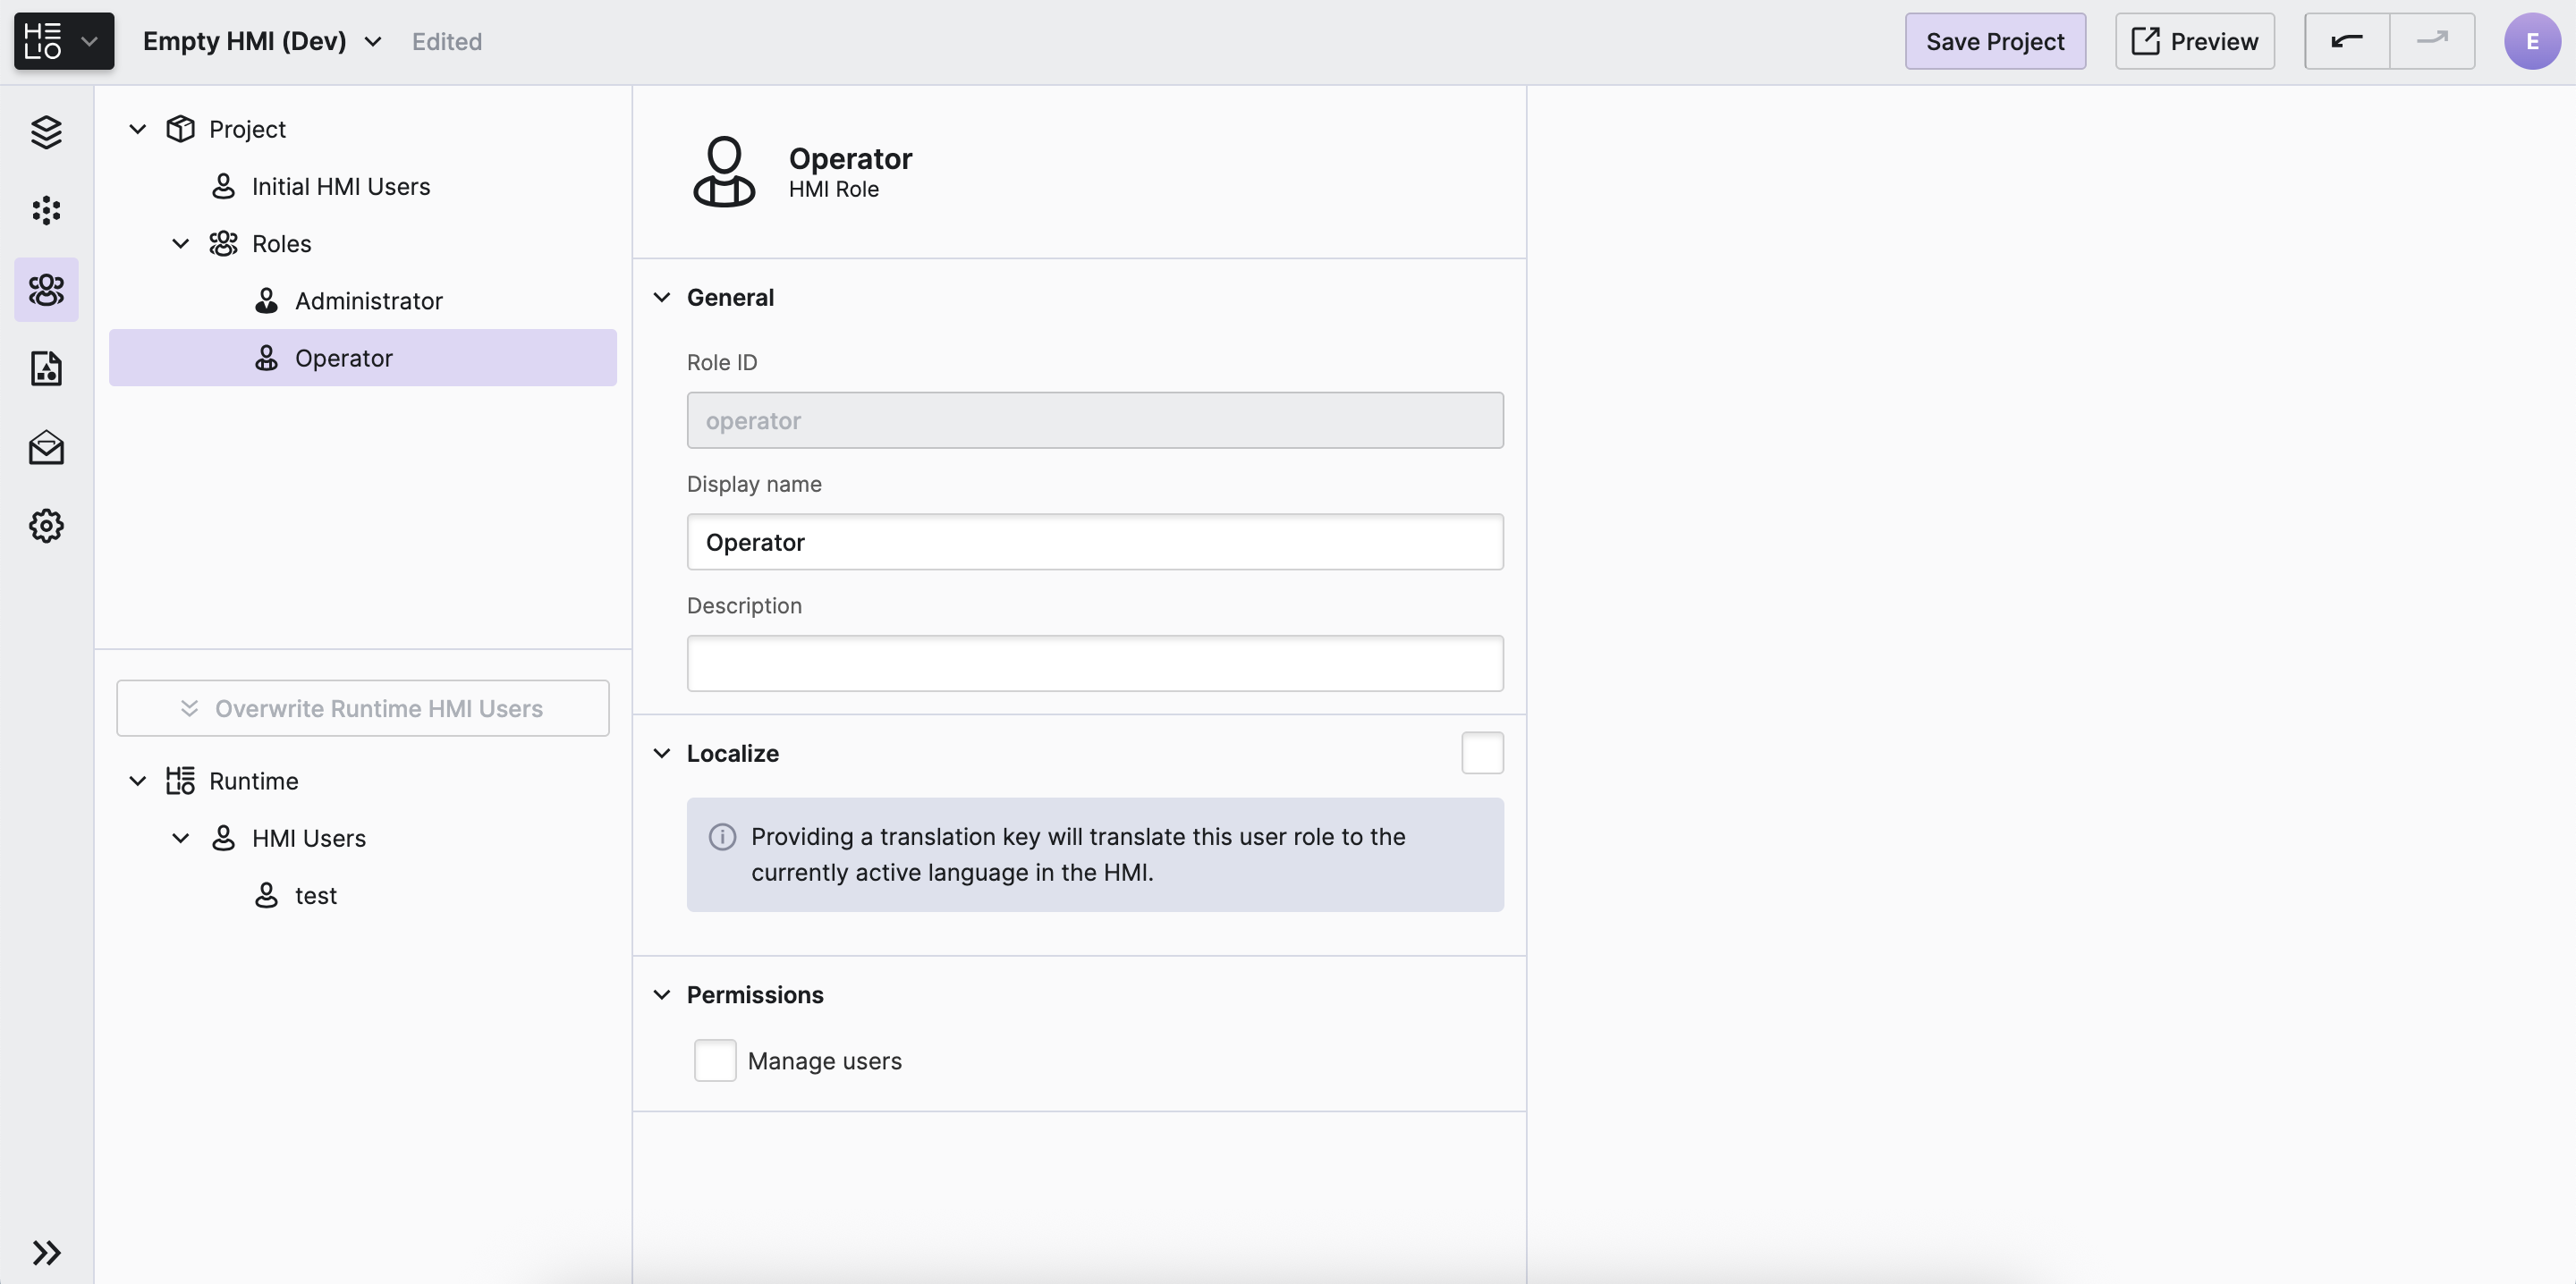Open the user avatar E menu
The image size is (2576, 1284).
click(x=2531, y=41)
